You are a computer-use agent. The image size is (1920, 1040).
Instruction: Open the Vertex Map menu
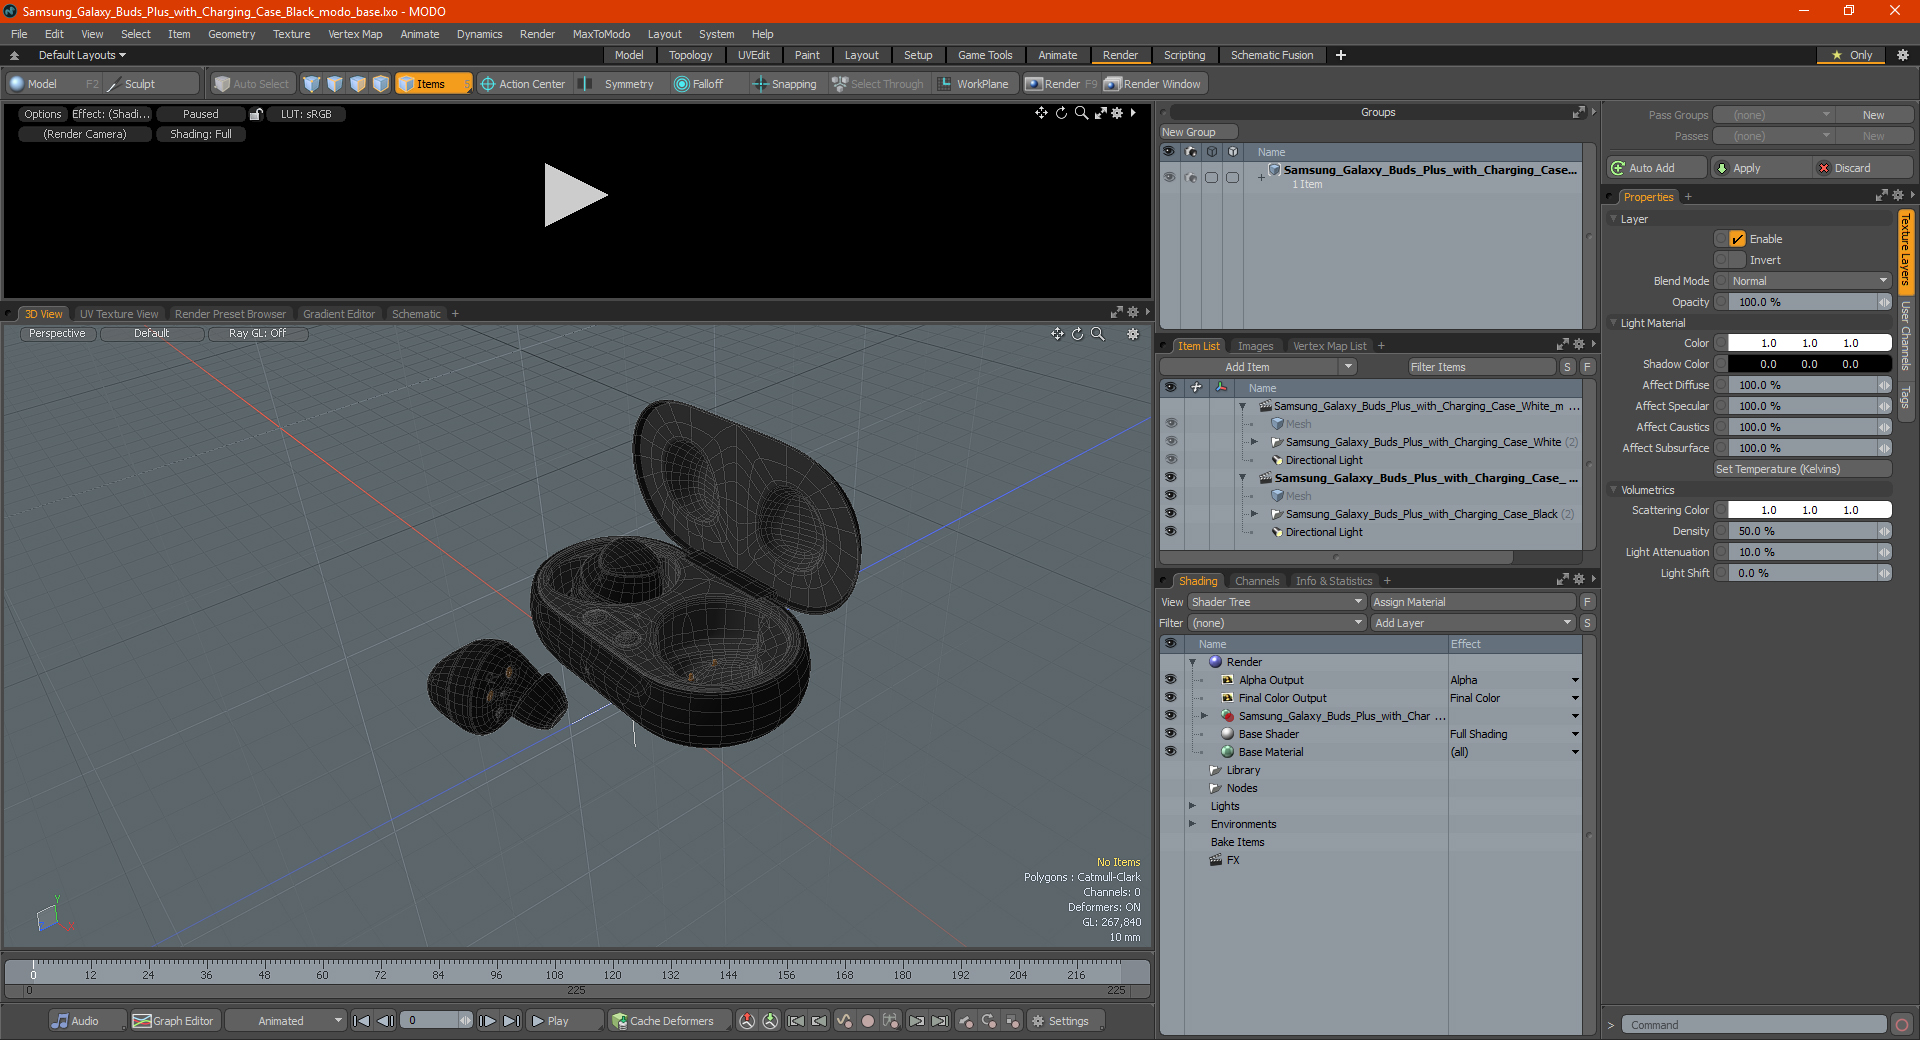pos(355,34)
